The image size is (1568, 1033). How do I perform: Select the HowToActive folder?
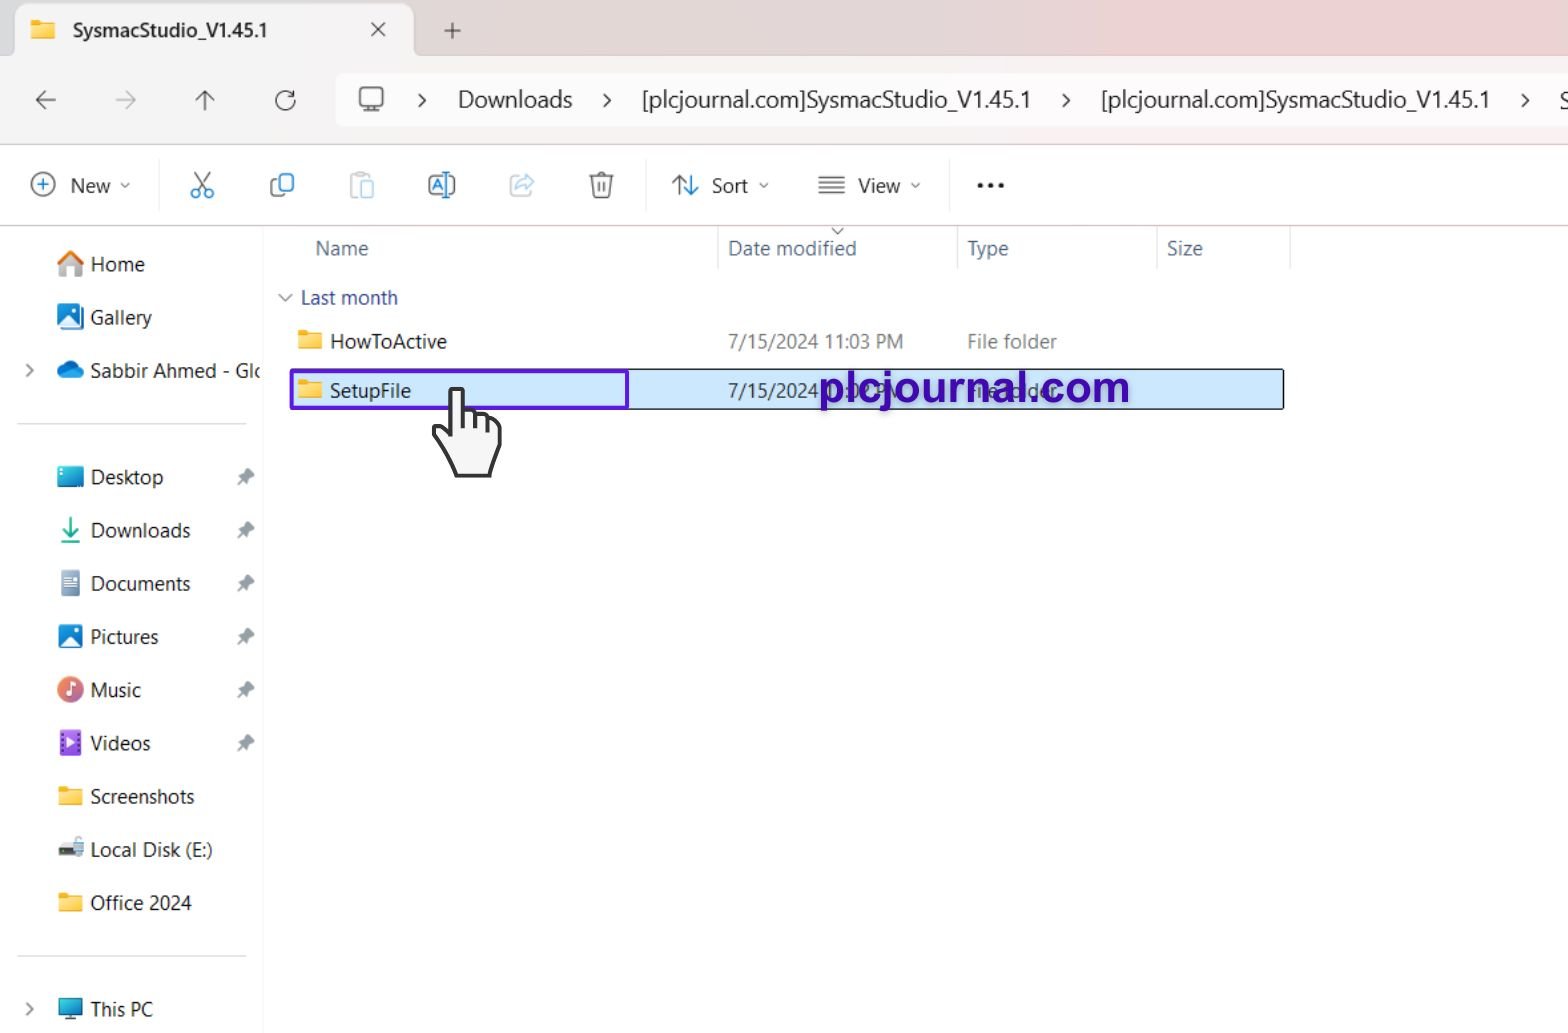click(x=388, y=342)
